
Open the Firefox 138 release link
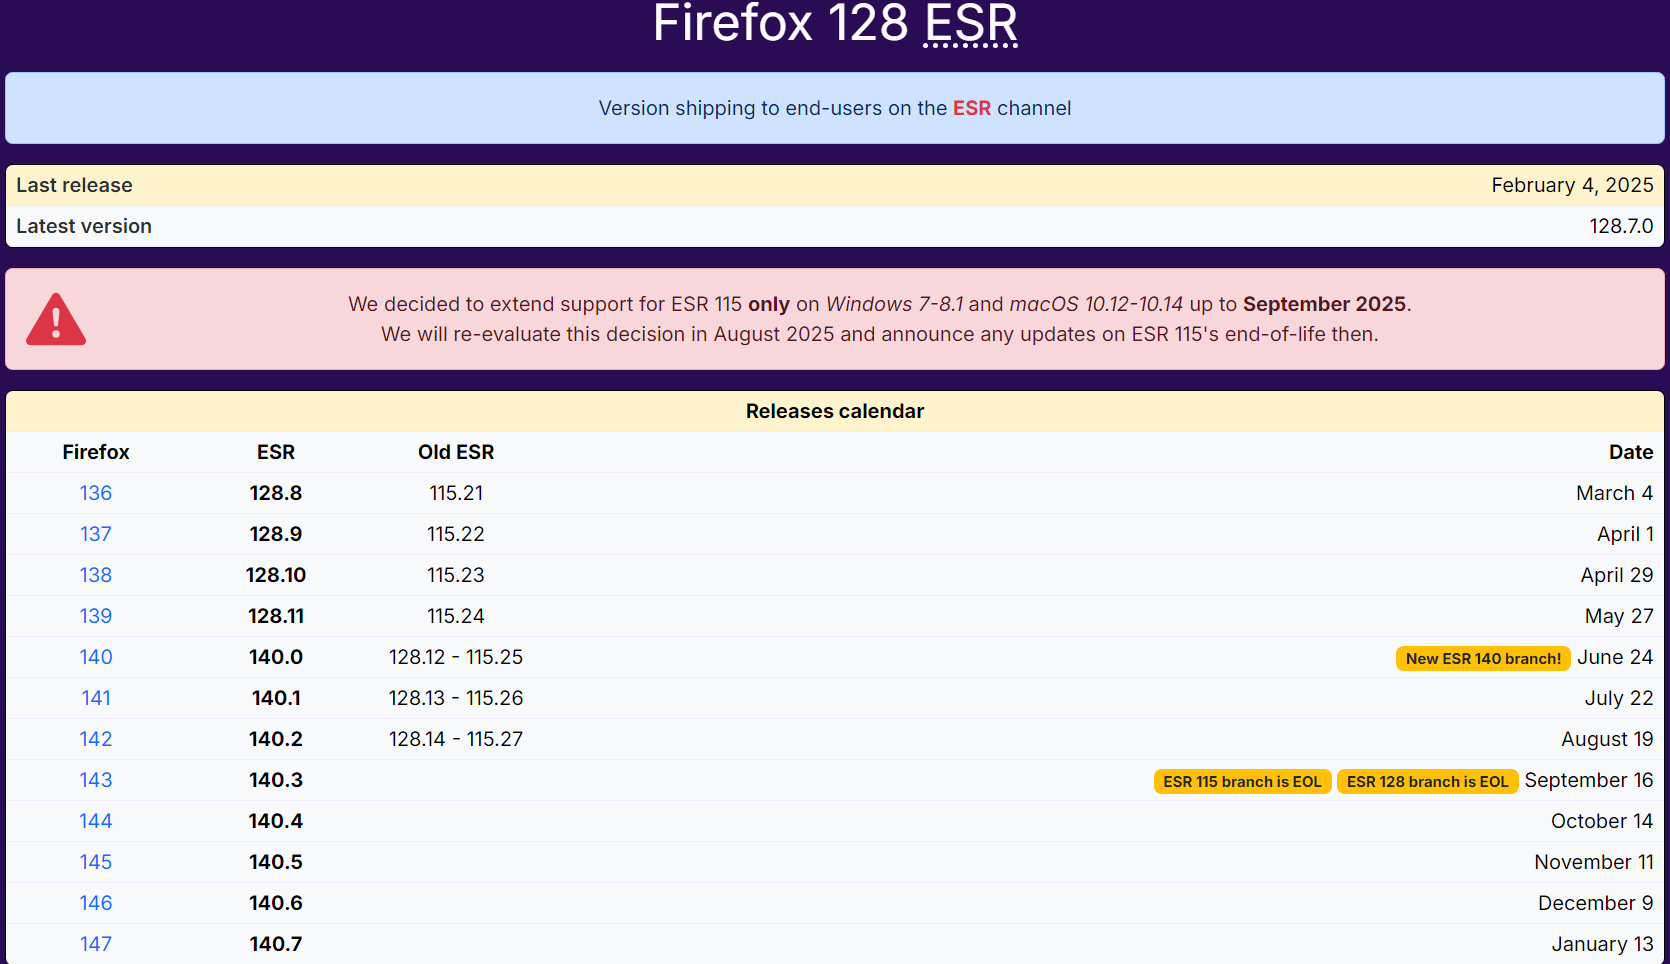point(96,575)
